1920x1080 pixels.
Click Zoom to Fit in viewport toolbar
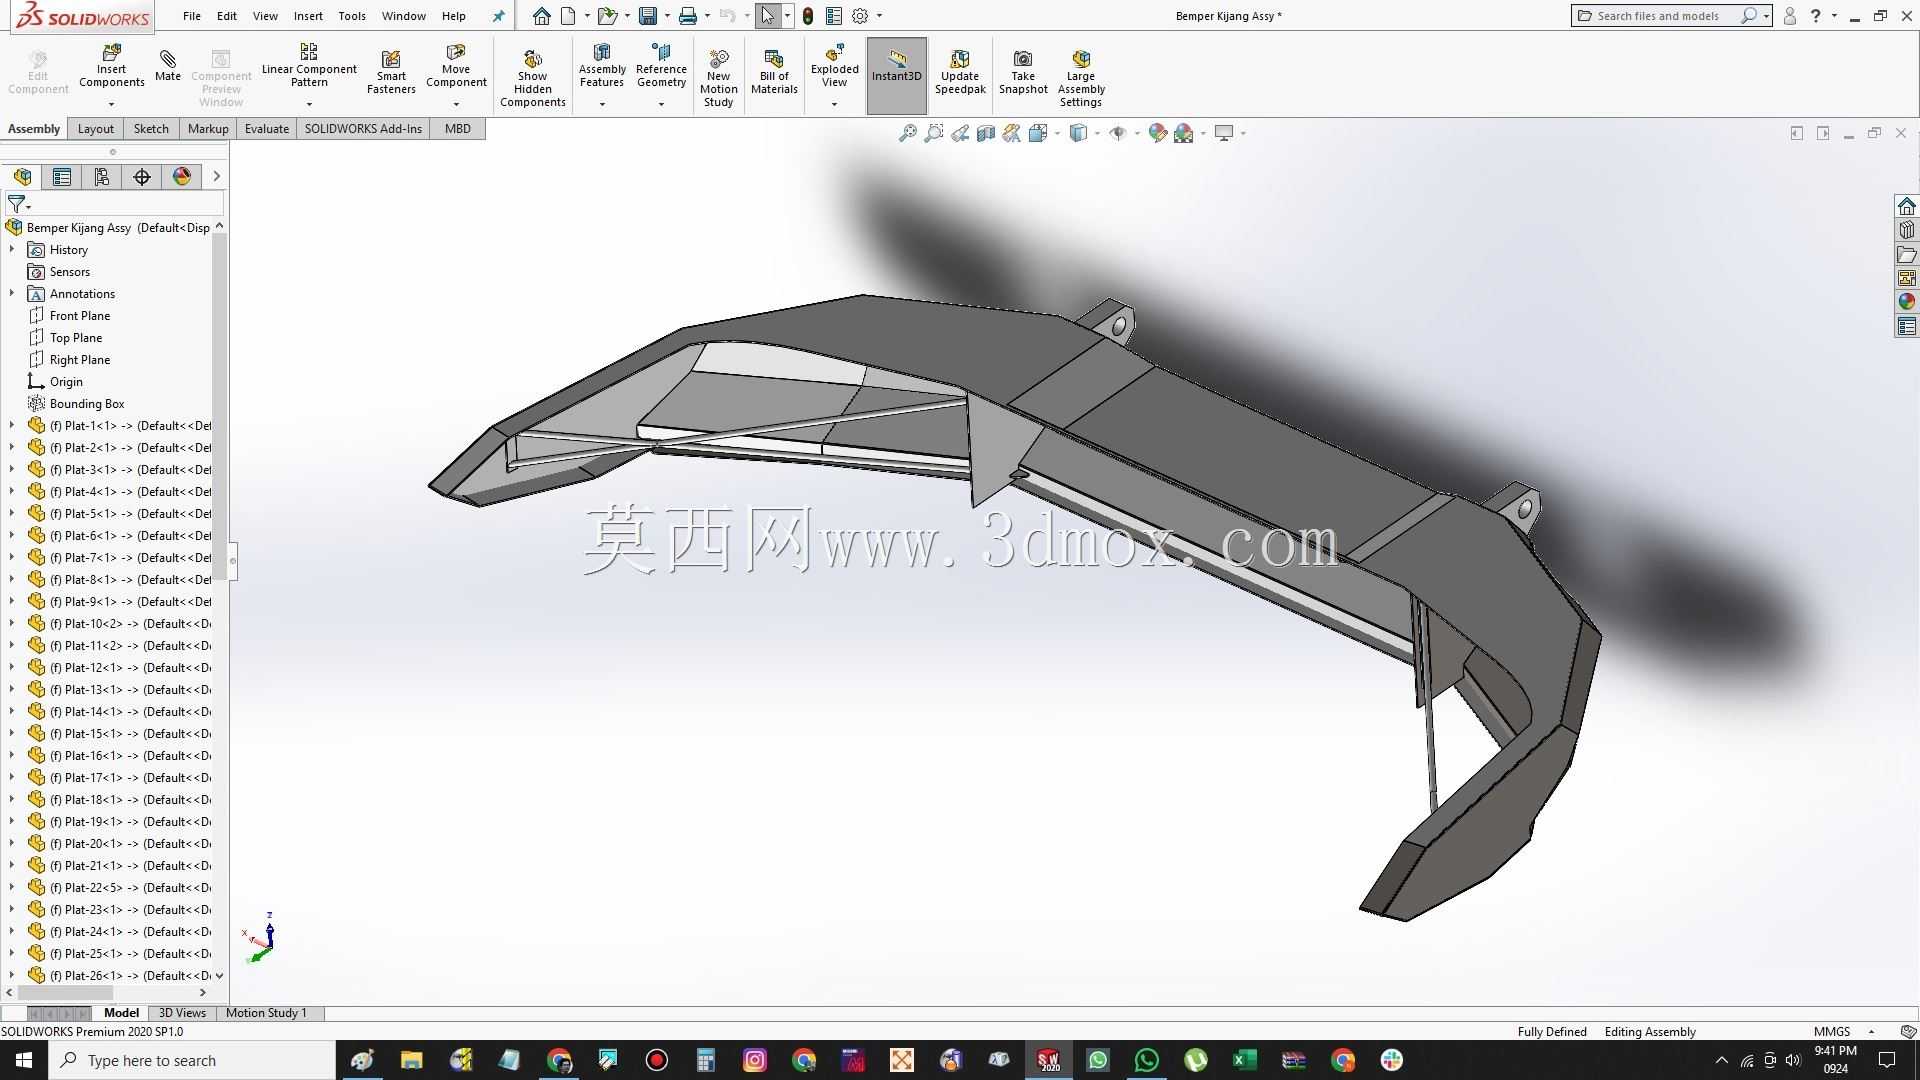click(x=907, y=133)
